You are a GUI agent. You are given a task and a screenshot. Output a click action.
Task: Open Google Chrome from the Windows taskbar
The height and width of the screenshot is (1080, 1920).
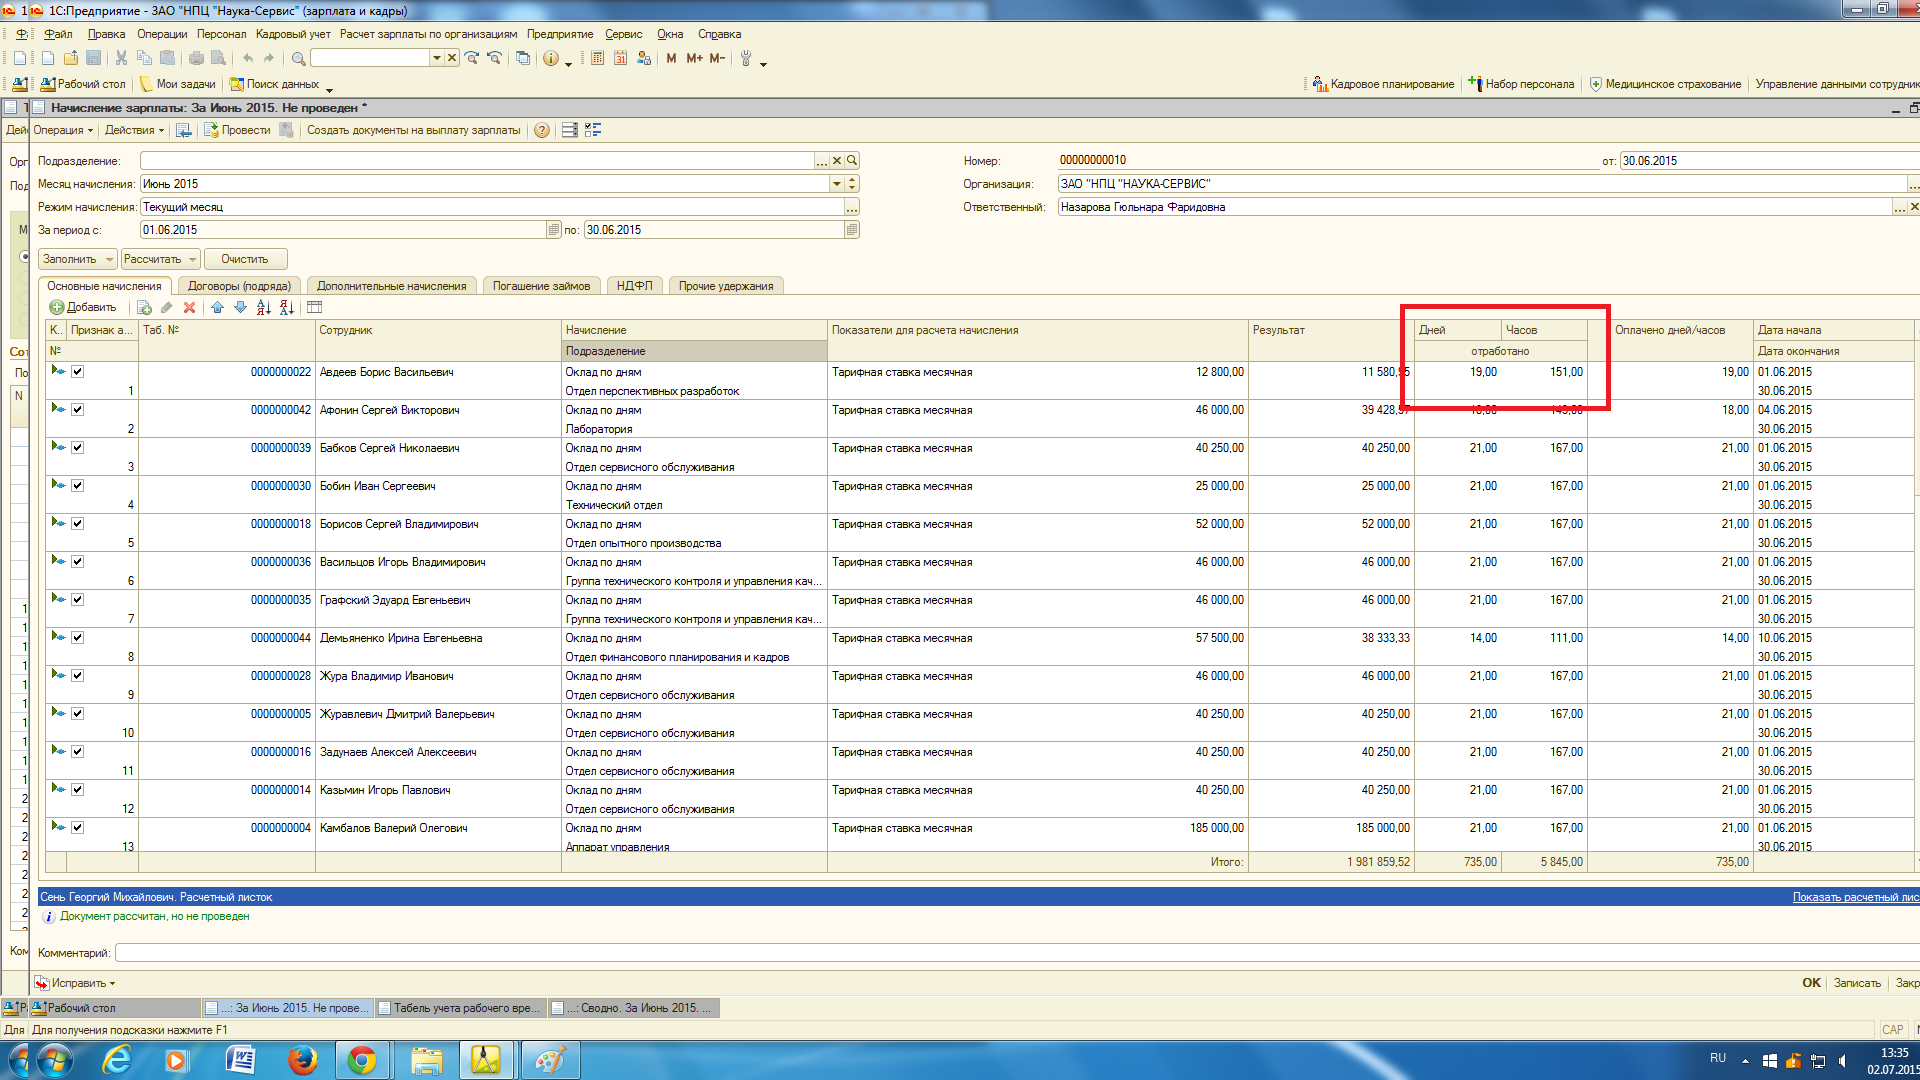point(362,1060)
